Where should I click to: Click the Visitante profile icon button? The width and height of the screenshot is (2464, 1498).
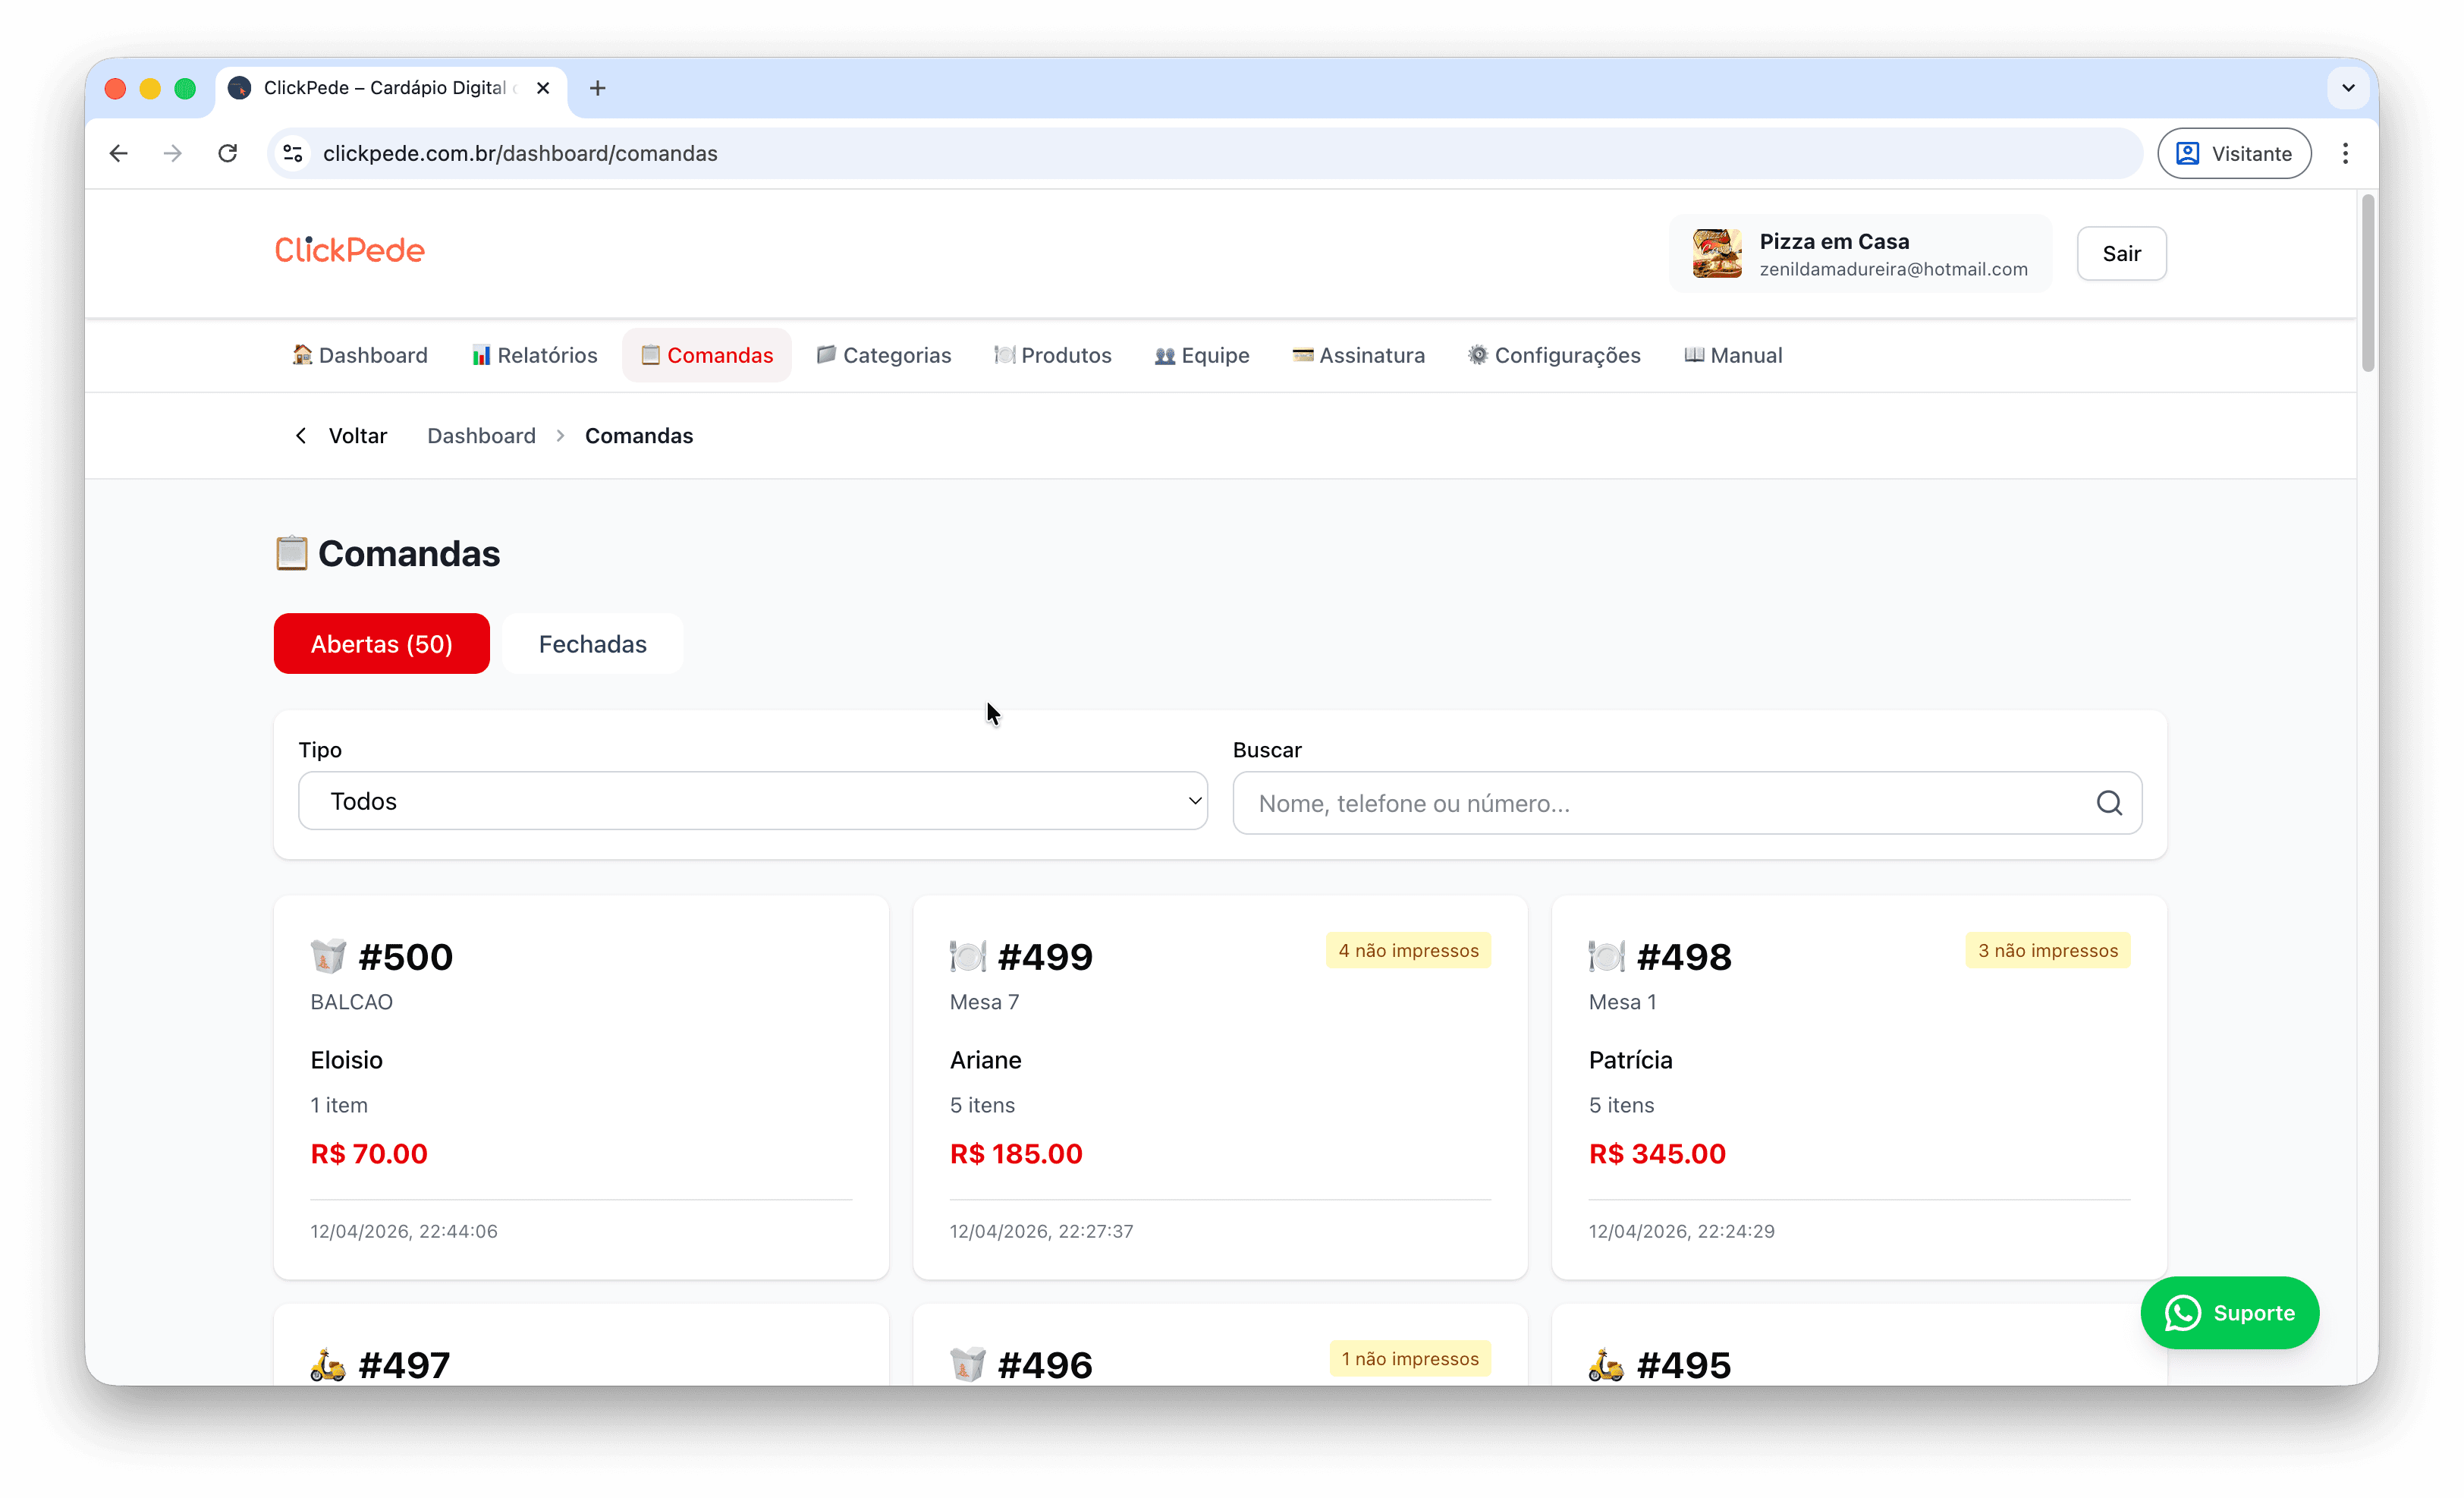(x=2233, y=153)
